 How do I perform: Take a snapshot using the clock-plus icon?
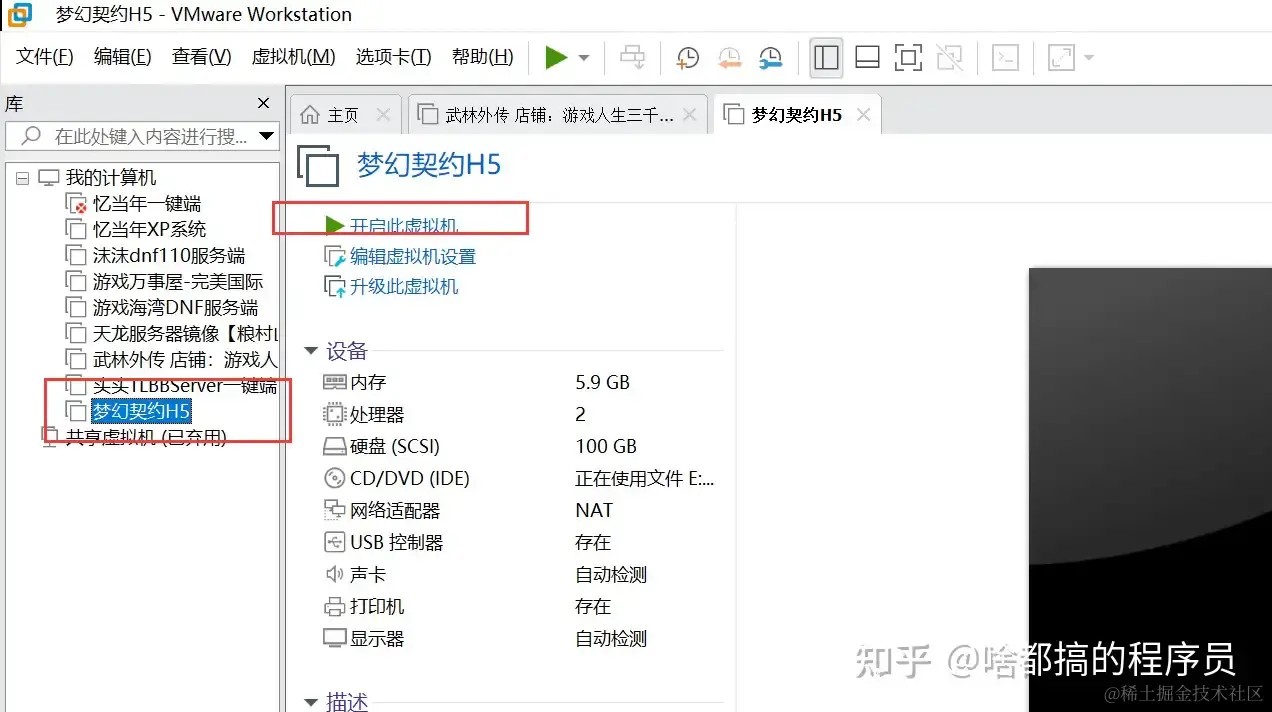coord(688,58)
